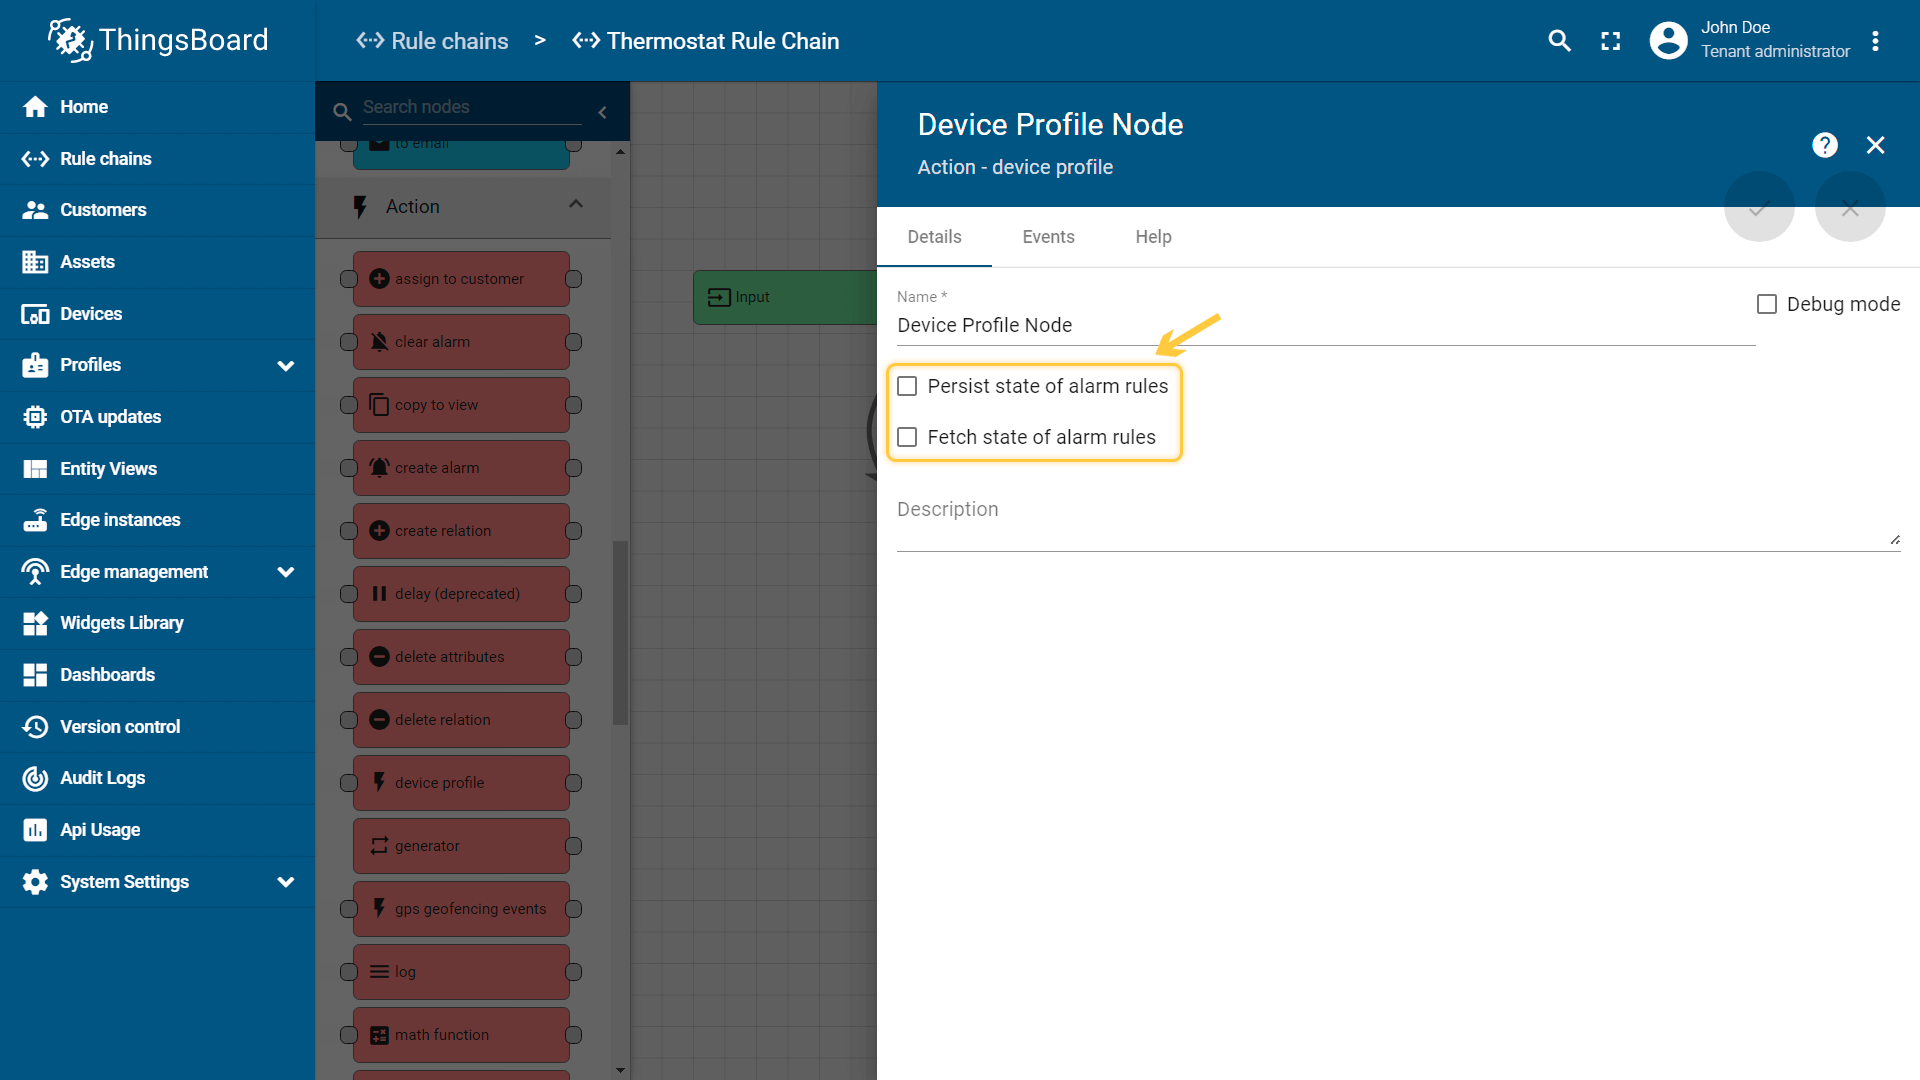This screenshot has height=1080, width=1920.
Task: Apply changes with the checkmark button
Action: point(1759,207)
